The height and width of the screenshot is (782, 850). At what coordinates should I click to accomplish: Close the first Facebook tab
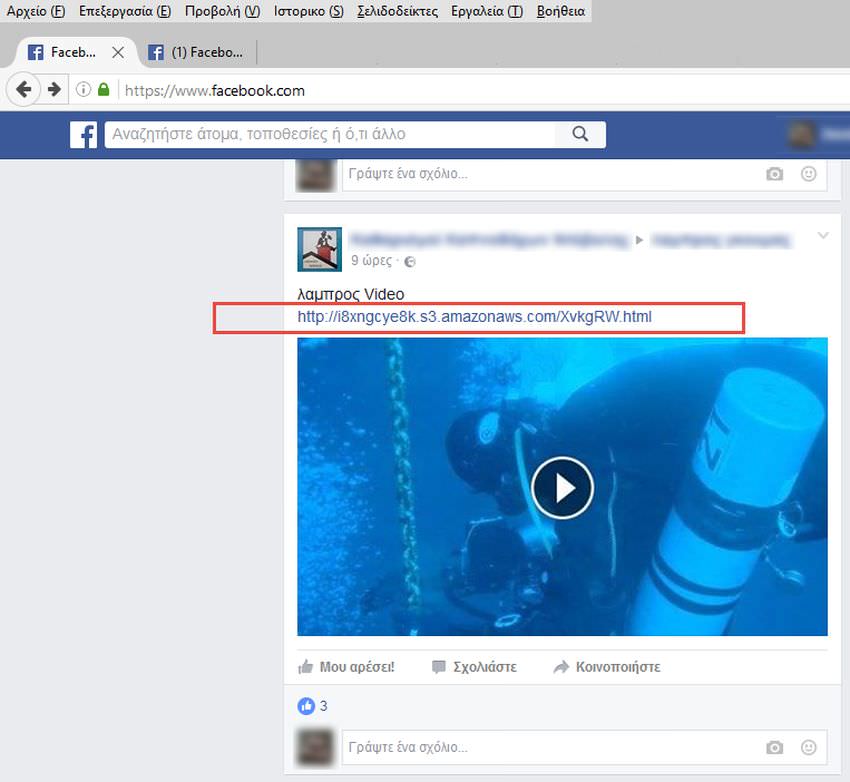[119, 52]
